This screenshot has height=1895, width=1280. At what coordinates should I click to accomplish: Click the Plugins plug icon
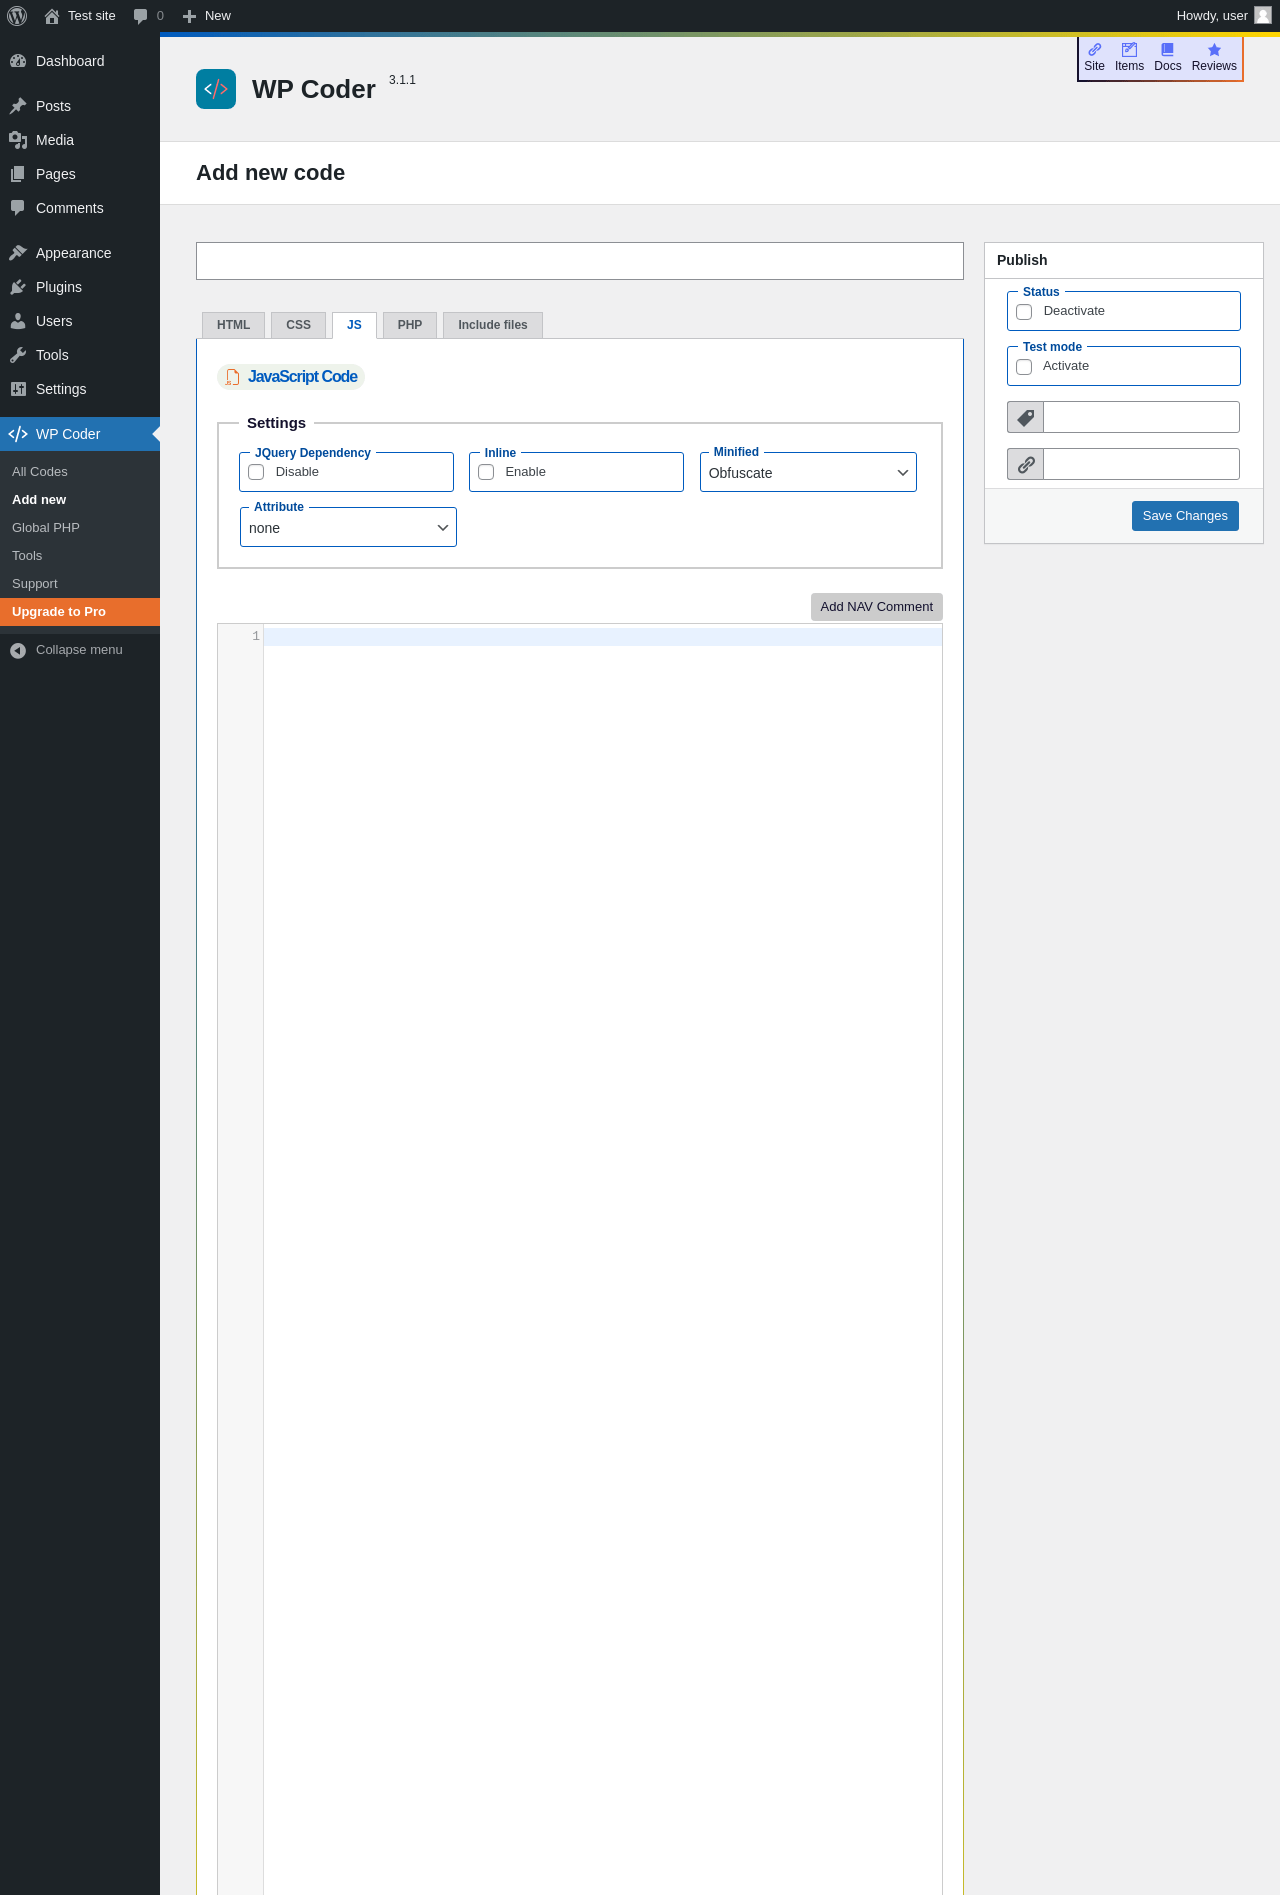click(18, 287)
